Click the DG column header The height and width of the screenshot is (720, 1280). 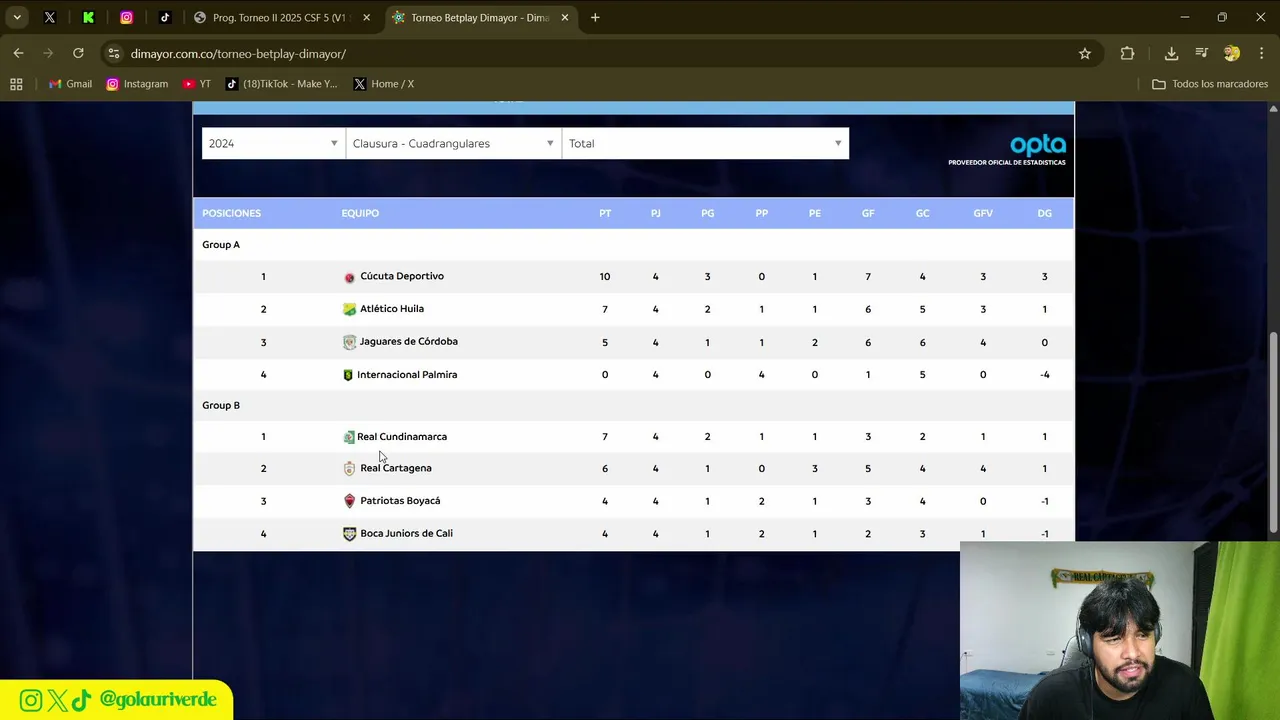pos(1045,213)
